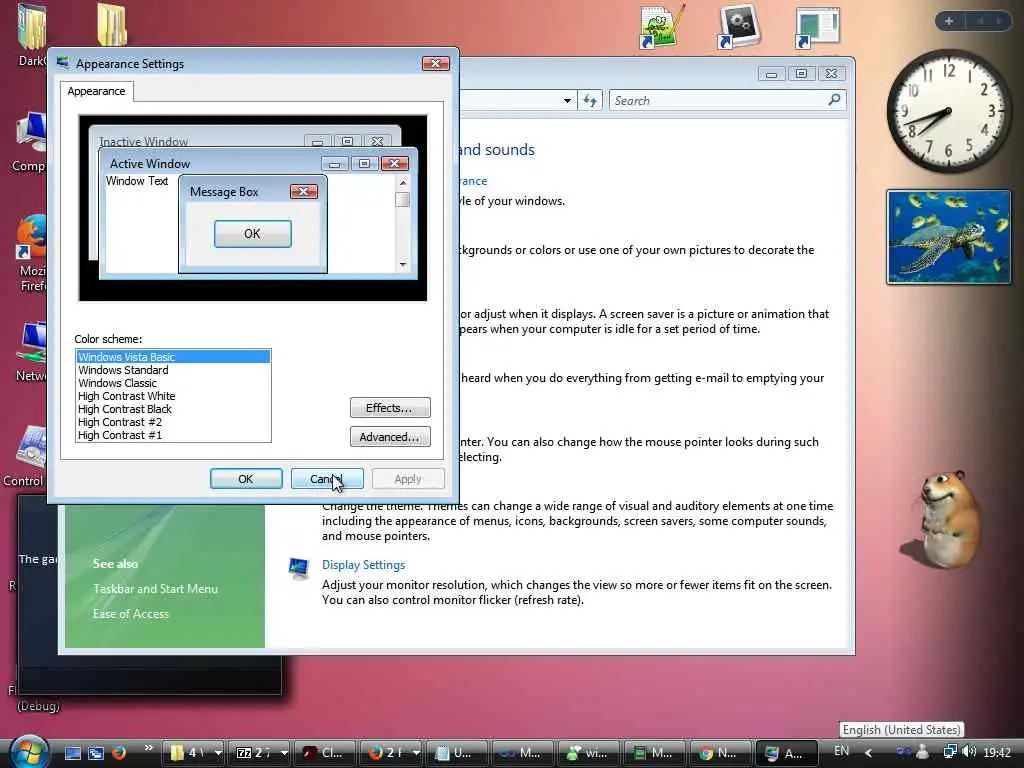Viewport: 1024px width, 768px height.
Task: Launch Firefox from the quick launch bar
Action: click(x=118, y=753)
